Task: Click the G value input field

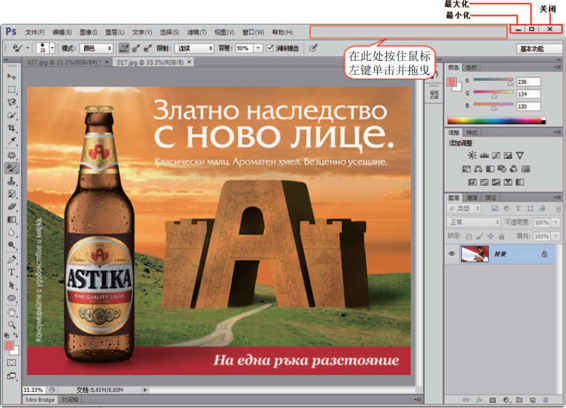Action: (x=528, y=94)
